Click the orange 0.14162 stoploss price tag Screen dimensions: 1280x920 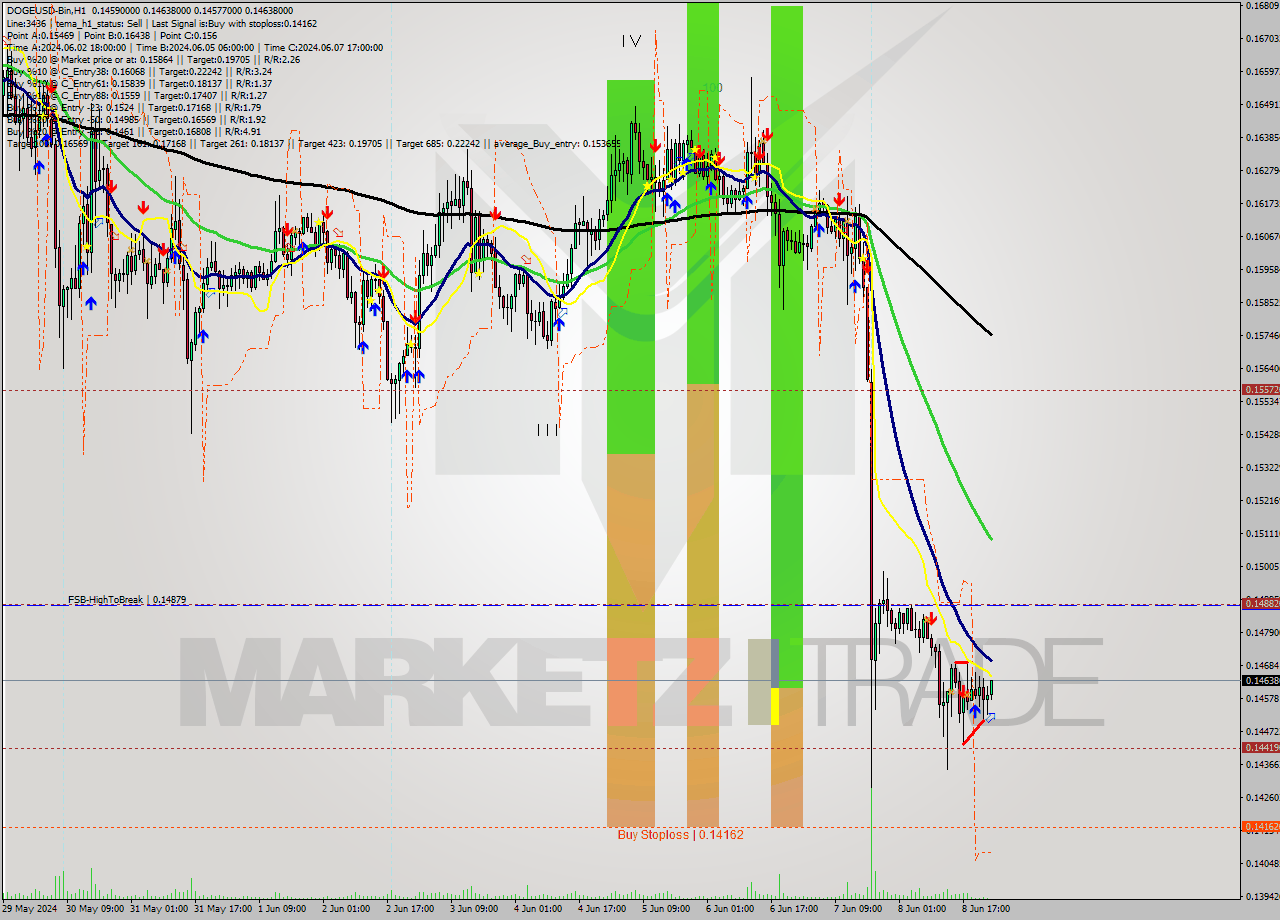pos(1260,826)
